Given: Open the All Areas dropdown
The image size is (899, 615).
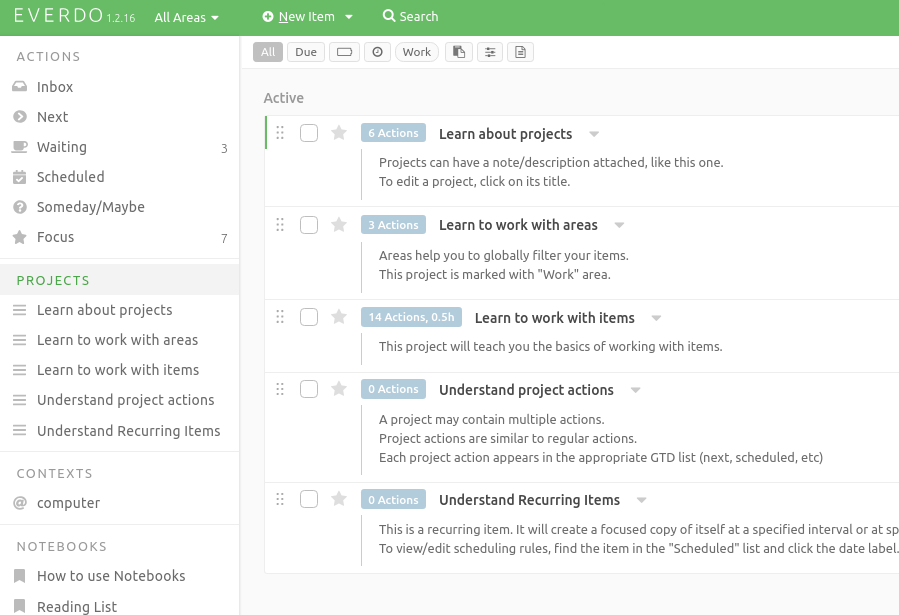Looking at the screenshot, I should click(x=186, y=17).
